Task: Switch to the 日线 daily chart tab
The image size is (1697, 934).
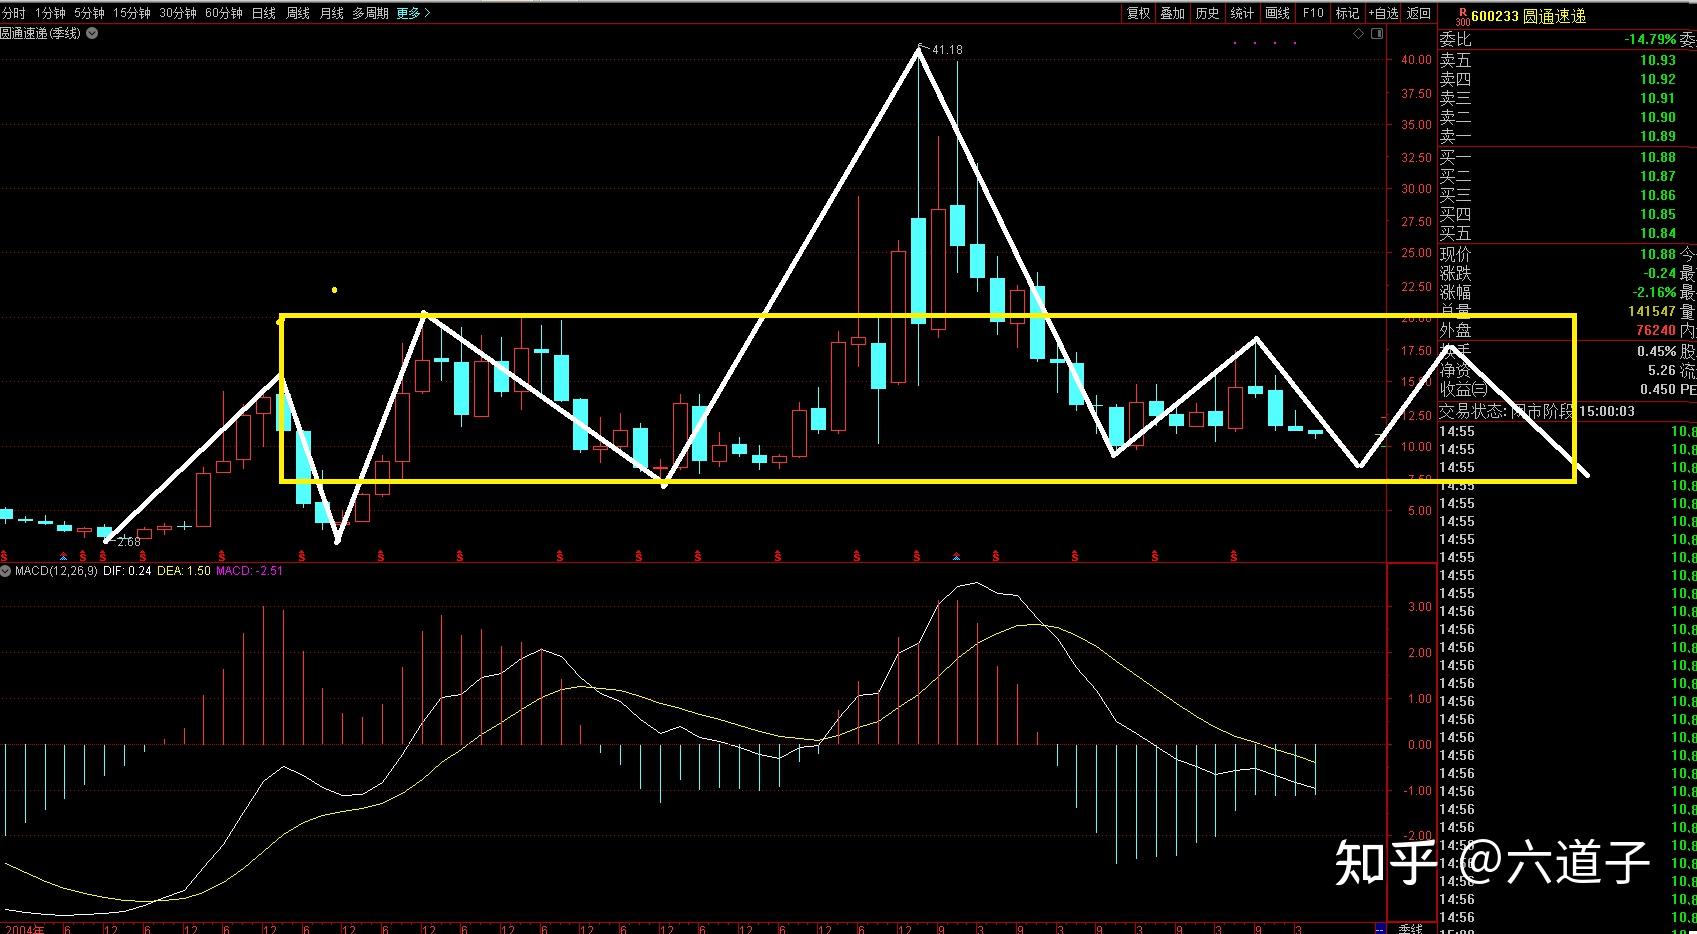Action: (264, 13)
